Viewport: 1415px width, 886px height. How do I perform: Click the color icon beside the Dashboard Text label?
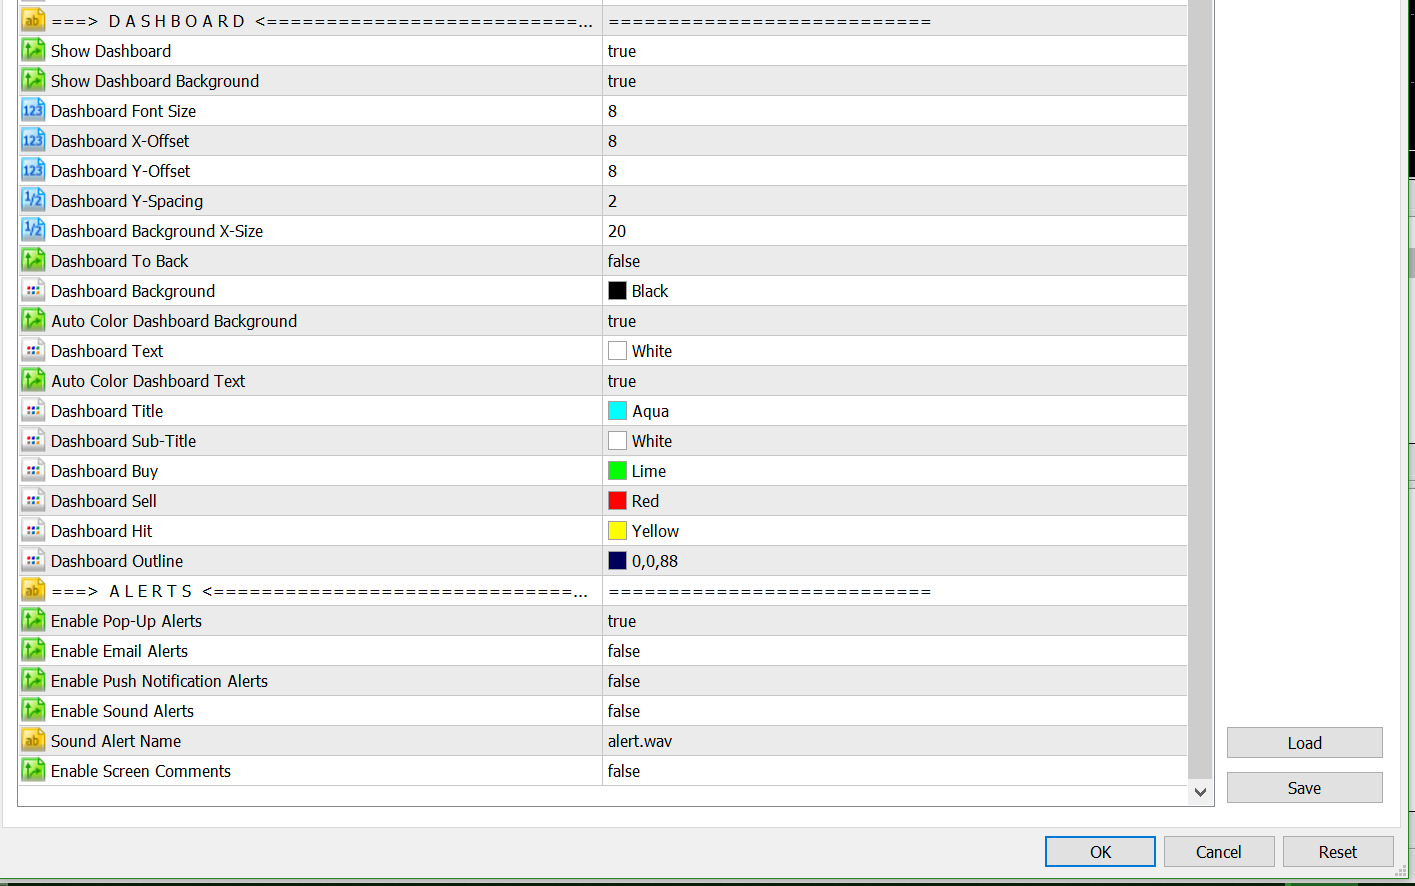coord(33,350)
